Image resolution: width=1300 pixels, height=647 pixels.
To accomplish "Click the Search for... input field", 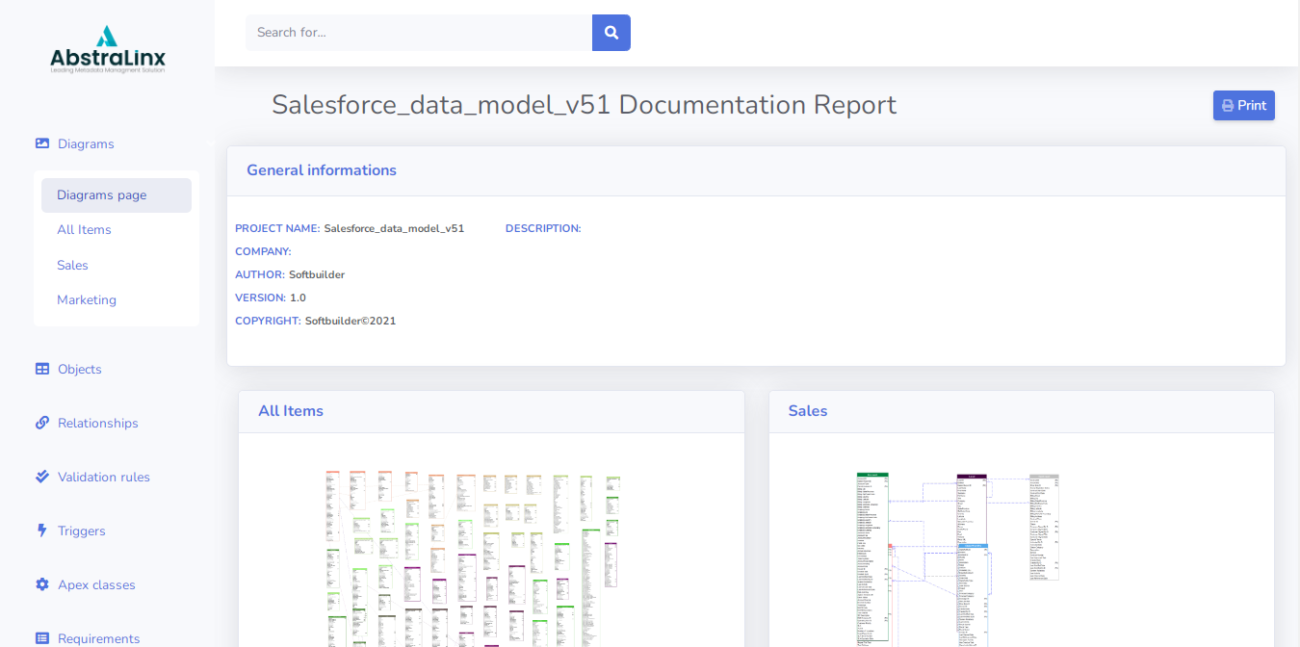I will [418, 32].
